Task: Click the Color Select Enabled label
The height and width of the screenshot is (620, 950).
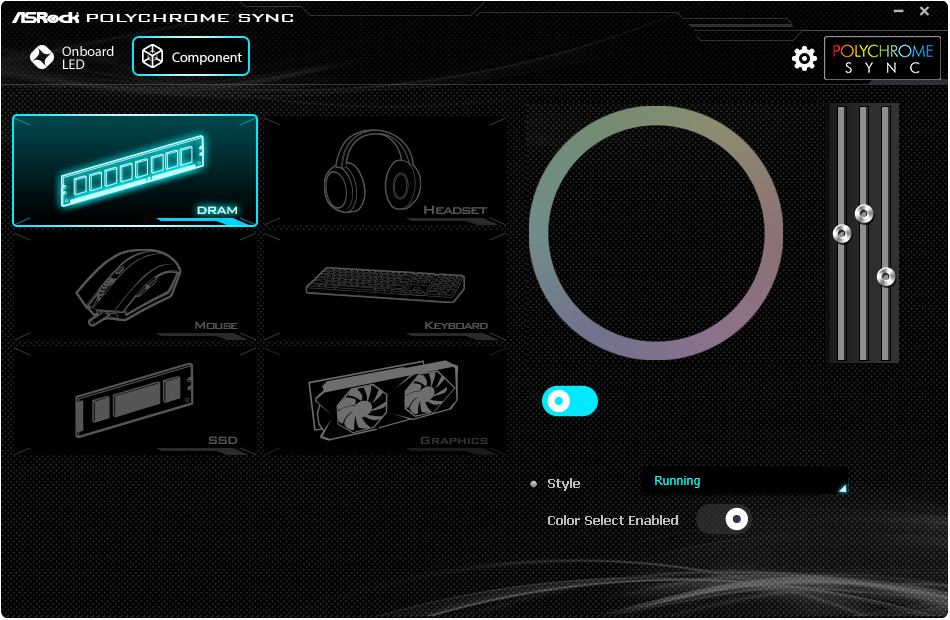Action: [613, 521]
